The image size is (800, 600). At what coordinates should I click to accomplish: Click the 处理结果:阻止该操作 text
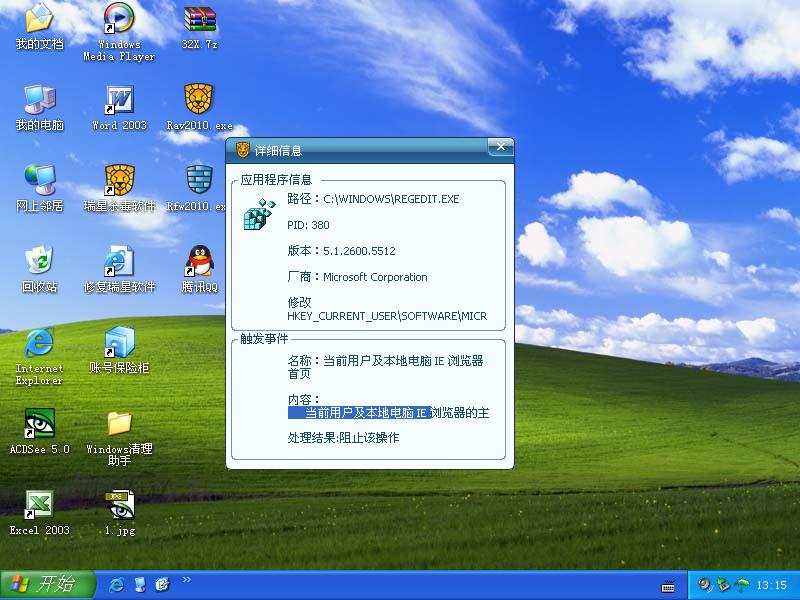click(343, 438)
